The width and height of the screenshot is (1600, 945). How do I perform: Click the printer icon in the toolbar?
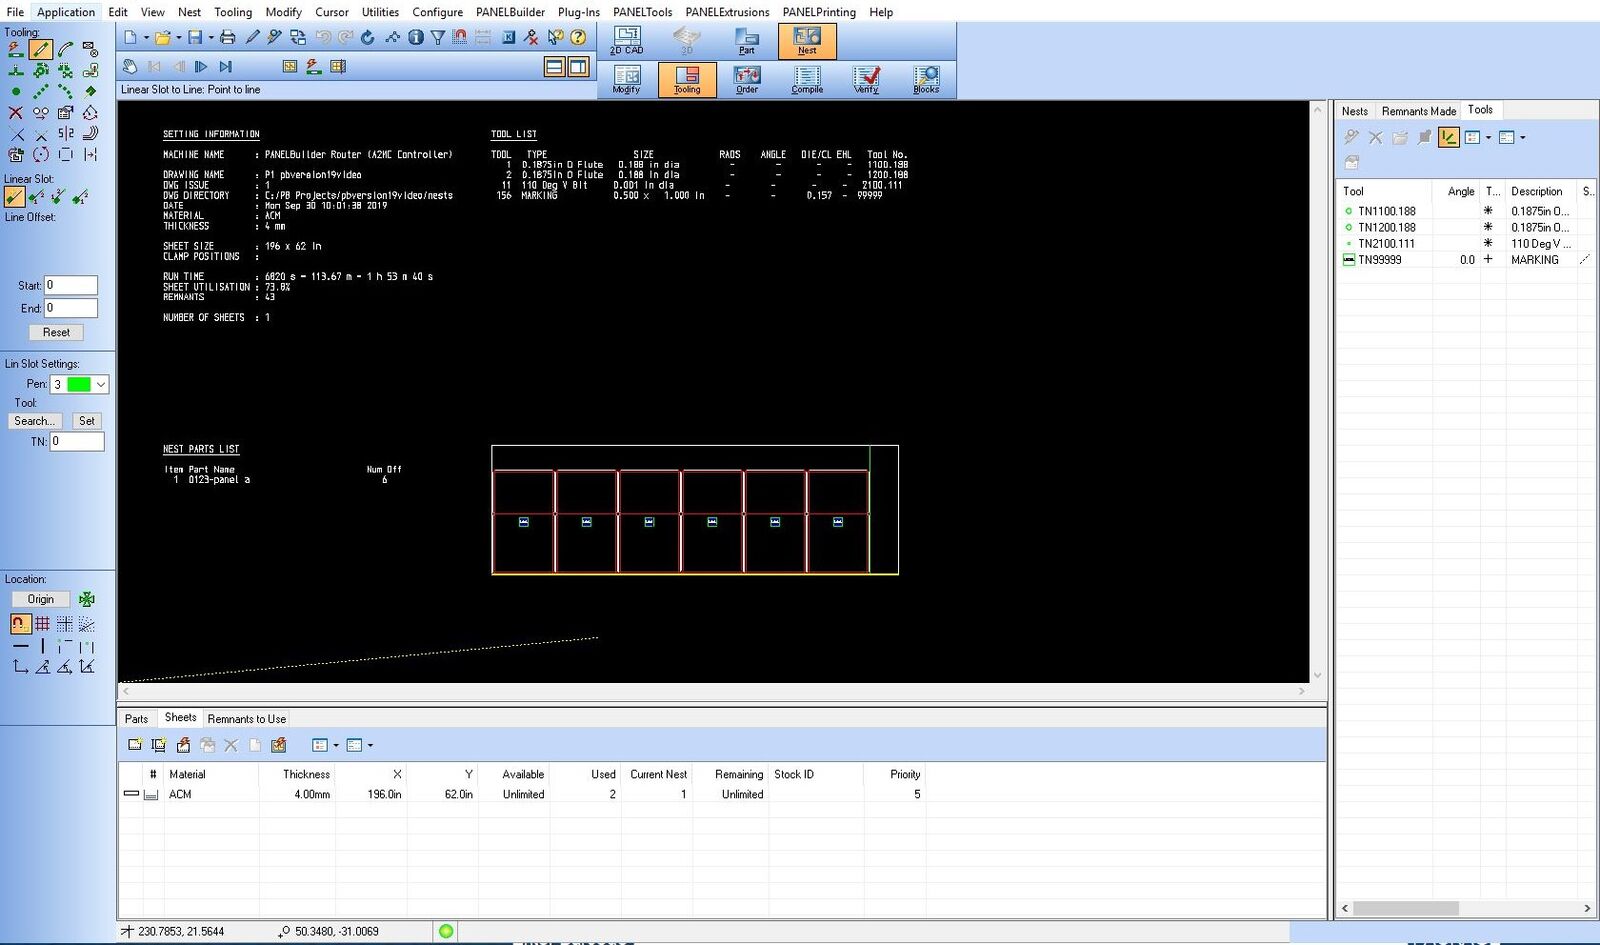click(227, 38)
